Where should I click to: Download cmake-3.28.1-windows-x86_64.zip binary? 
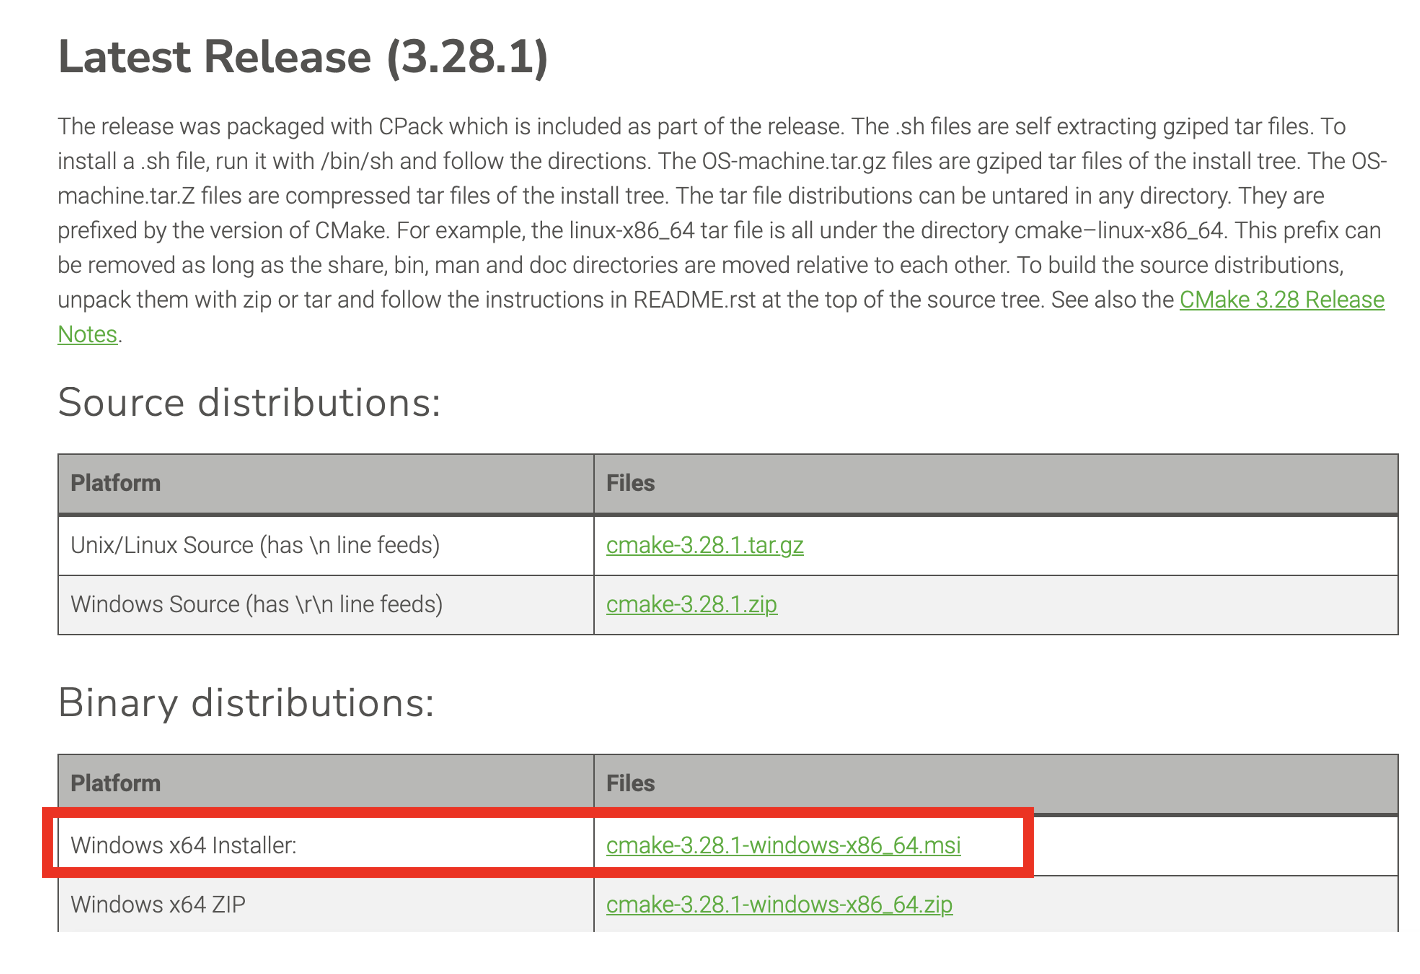coord(779,904)
